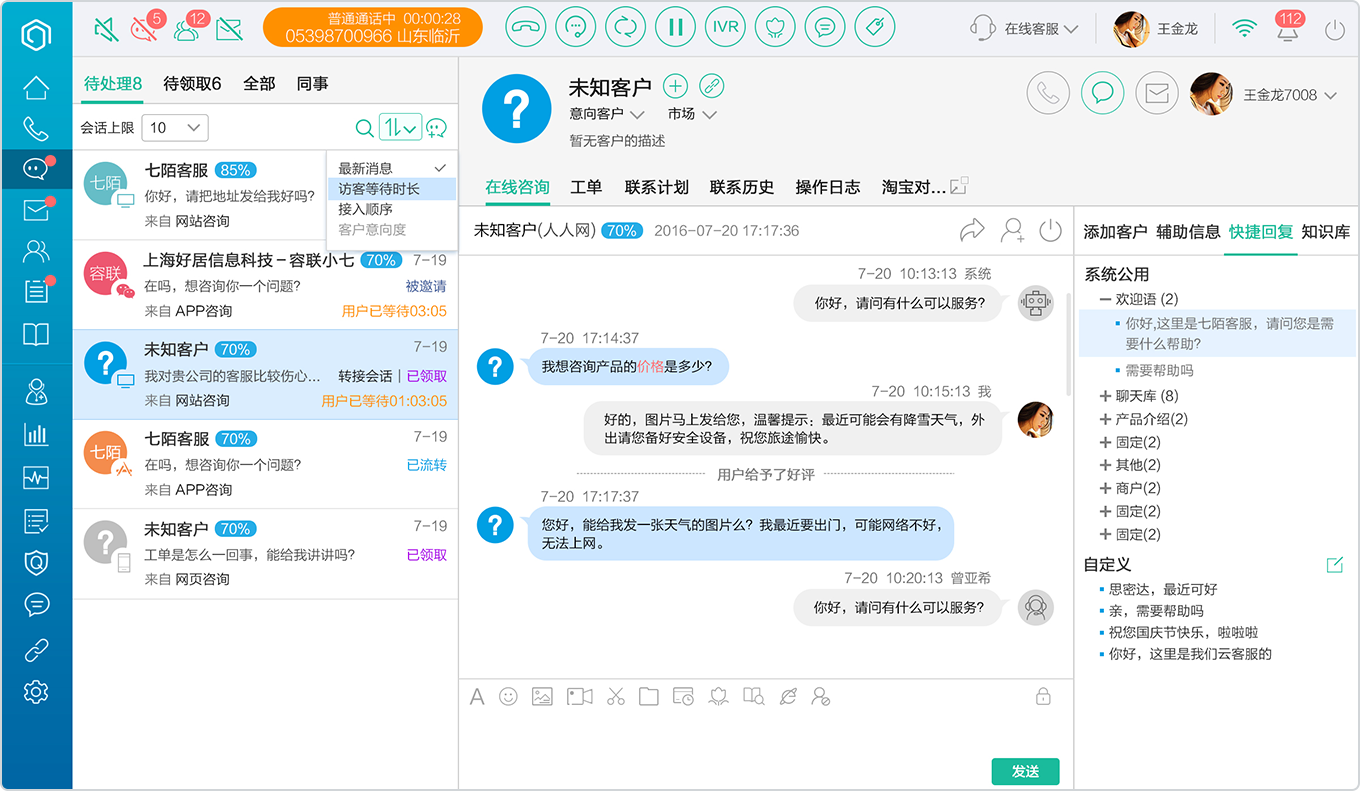Image resolution: width=1360 pixels, height=791 pixels.
Task: Click the hang up call icon
Action: [526, 27]
